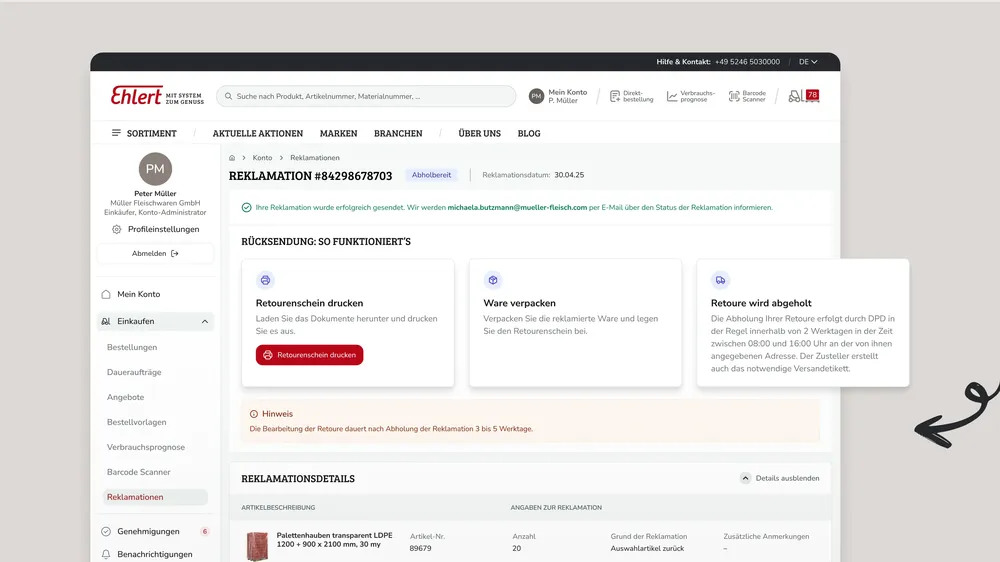Click Auswahlartikel zurück reason text

pos(647,549)
